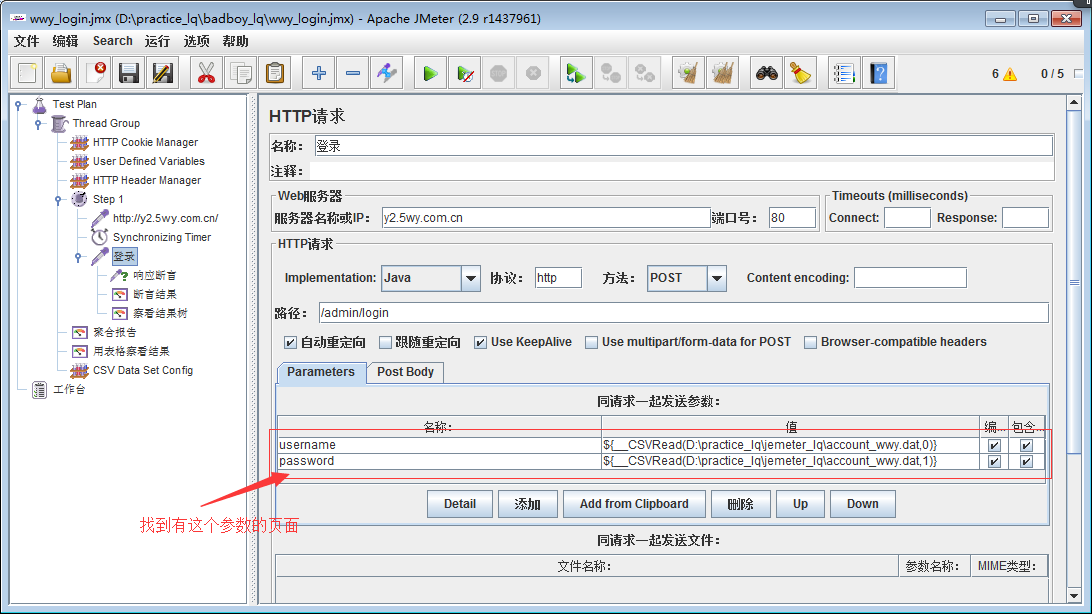Collapse the 登录 sampler tree node
The height and width of the screenshot is (614, 1092).
(x=78, y=257)
